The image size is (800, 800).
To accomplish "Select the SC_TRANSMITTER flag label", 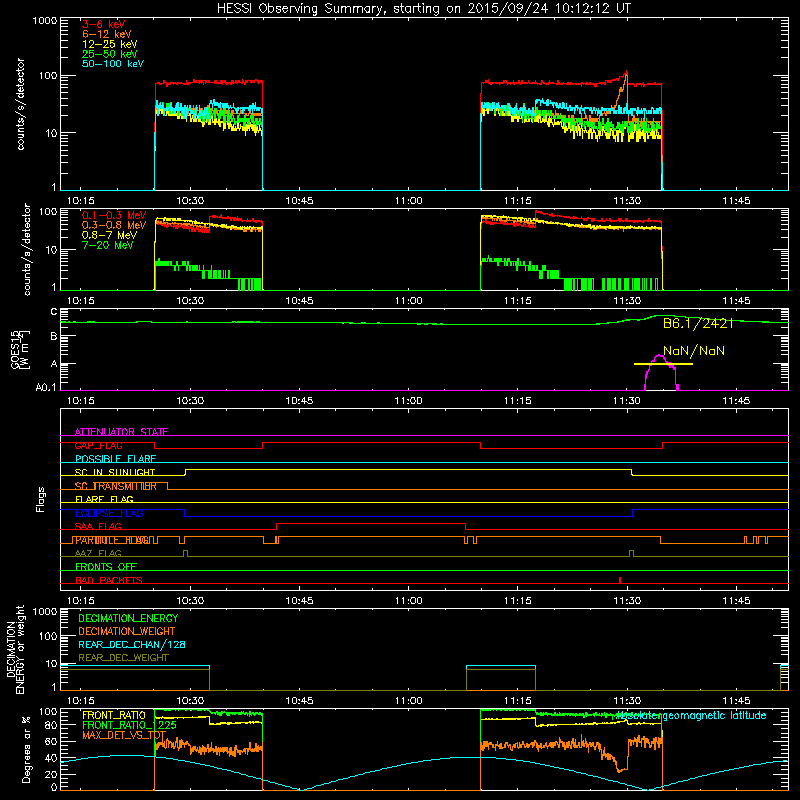I will (x=116, y=486).
